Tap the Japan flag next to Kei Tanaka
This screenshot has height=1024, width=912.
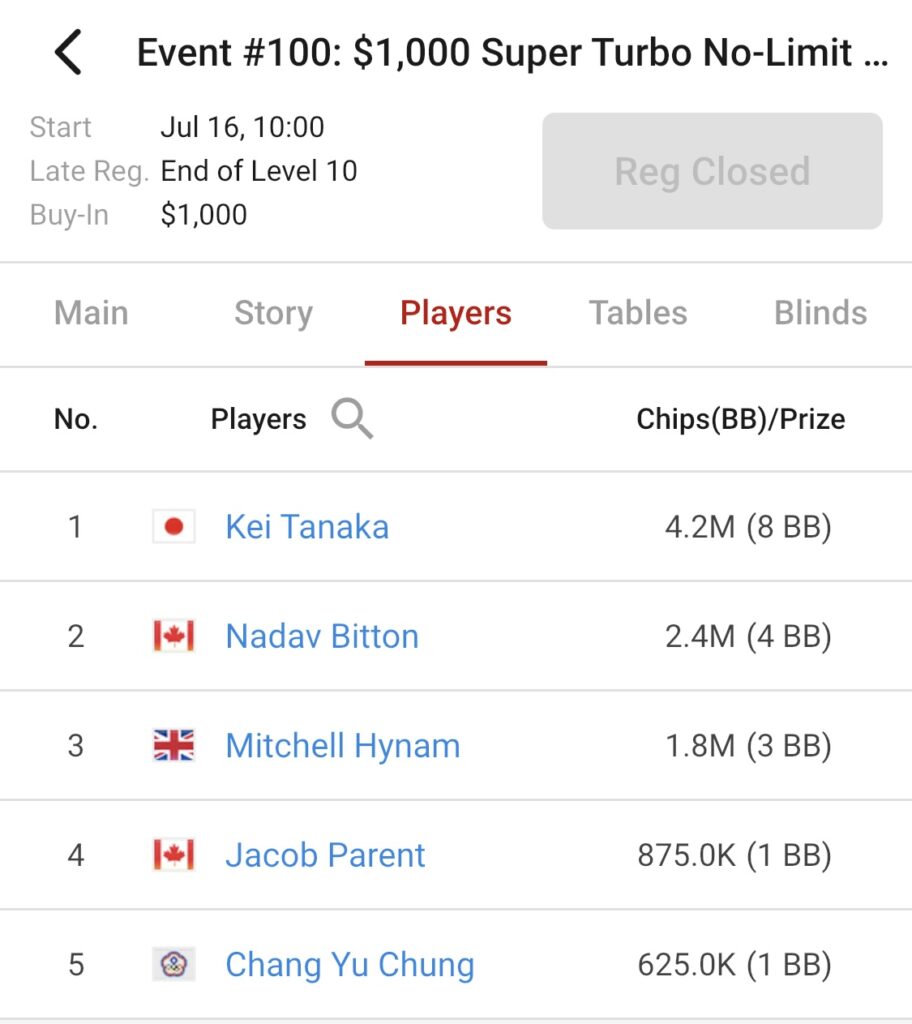[174, 526]
